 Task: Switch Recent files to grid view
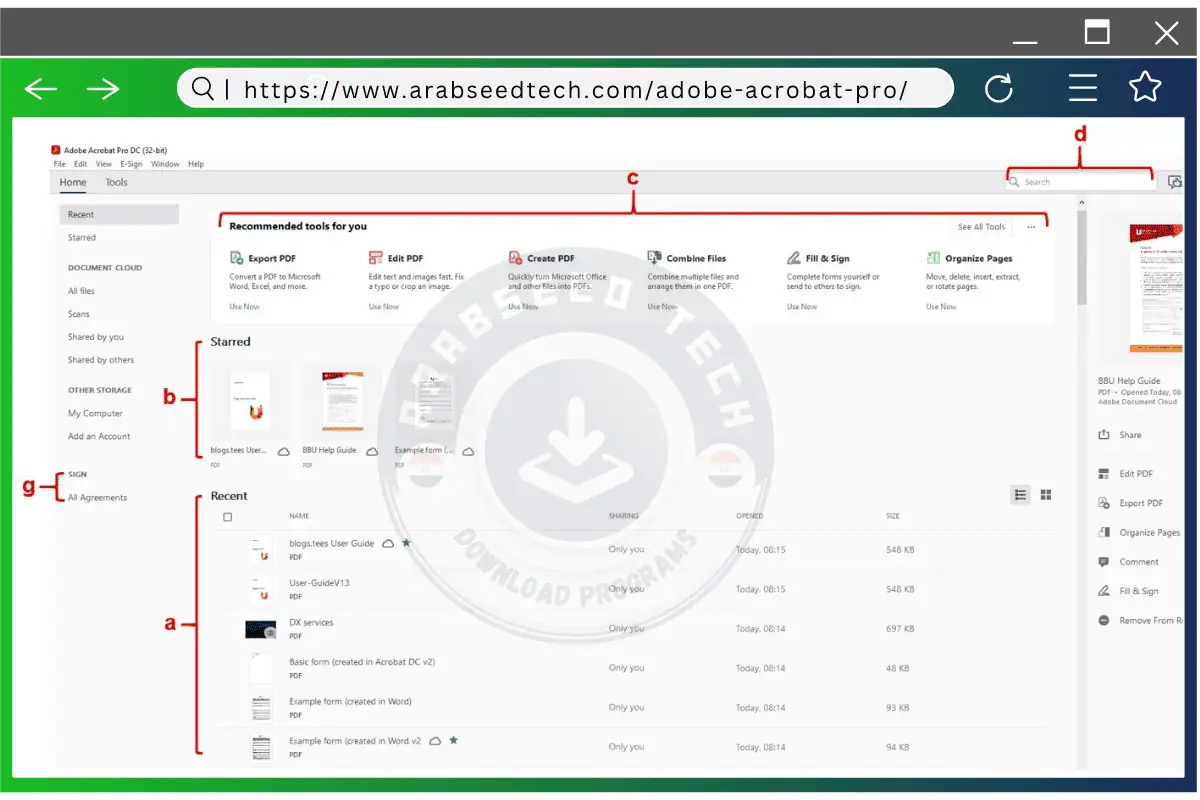pyautogui.click(x=1045, y=494)
